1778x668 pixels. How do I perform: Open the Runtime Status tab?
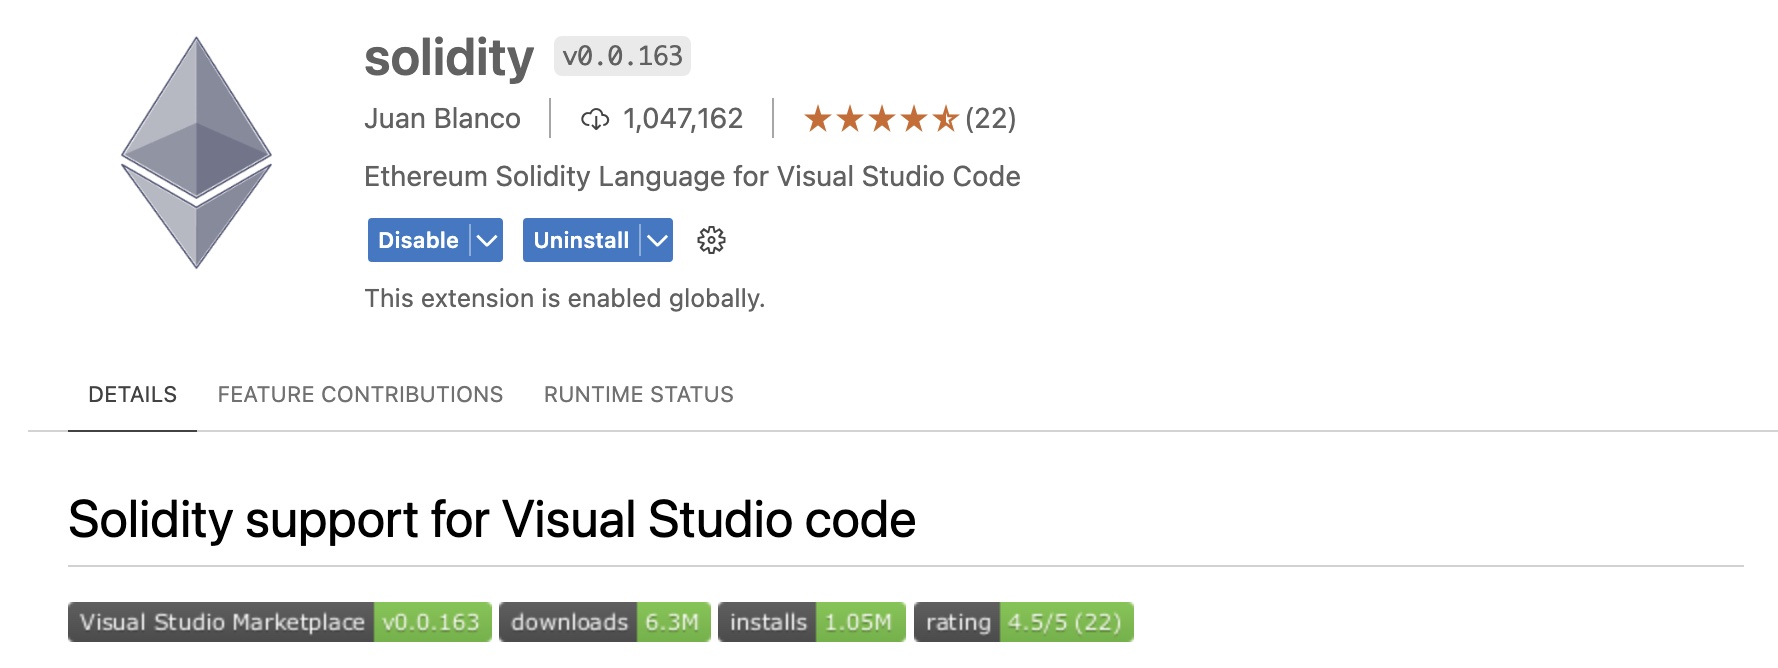638,395
